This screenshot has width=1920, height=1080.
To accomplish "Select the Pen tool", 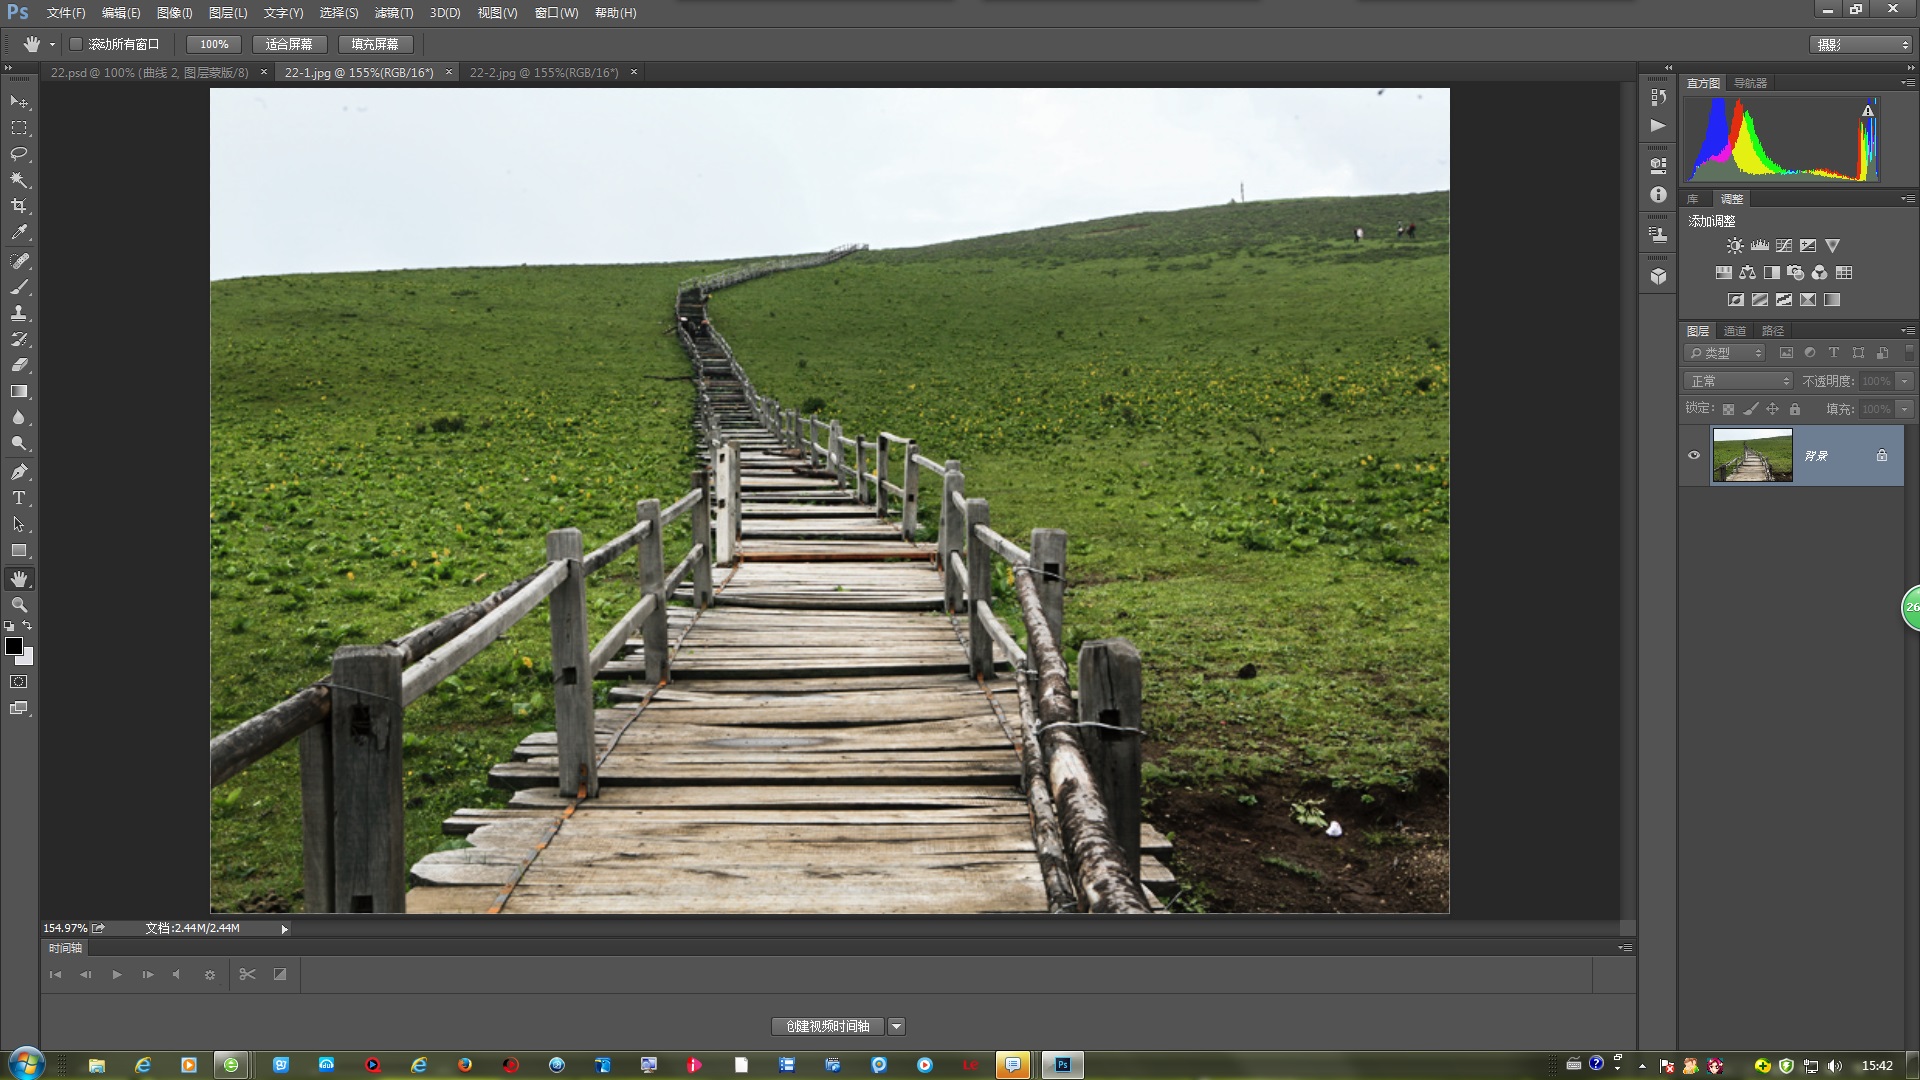I will [x=19, y=472].
